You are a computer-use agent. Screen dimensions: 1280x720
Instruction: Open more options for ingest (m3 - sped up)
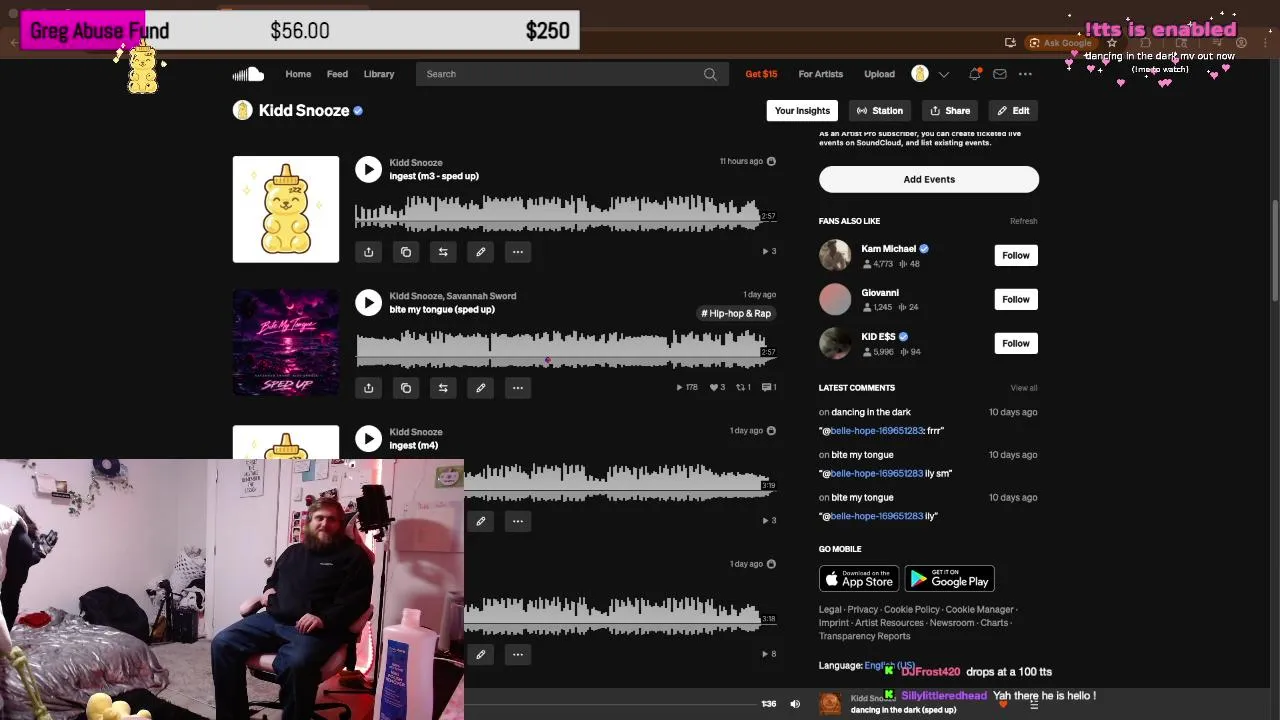[518, 252]
